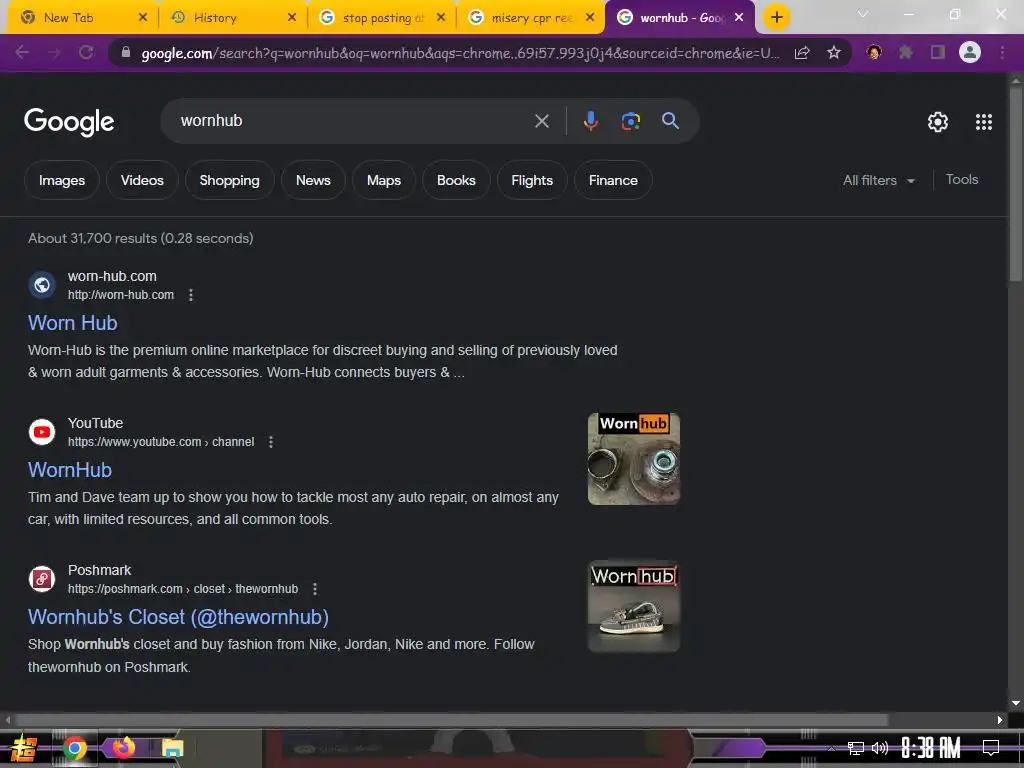Go back with the browser back arrow

[x=22, y=52]
